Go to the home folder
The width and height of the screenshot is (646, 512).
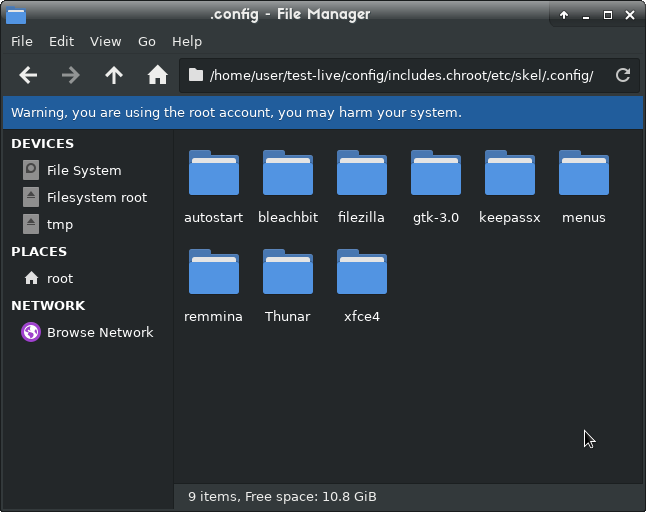click(x=157, y=75)
